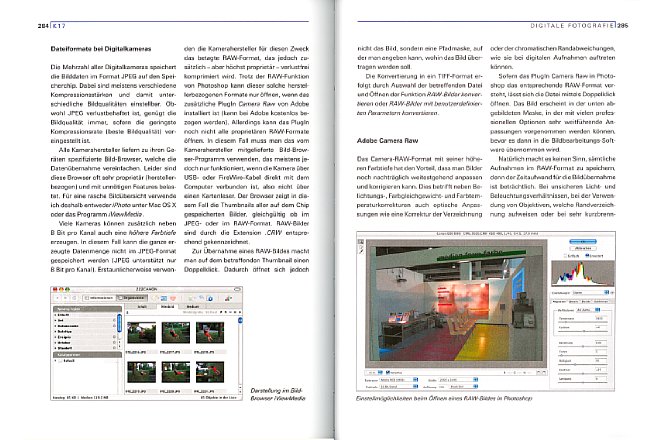The width and height of the screenshot is (668, 440).
Task: Open the Größe dropdown
Action: (458, 380)
